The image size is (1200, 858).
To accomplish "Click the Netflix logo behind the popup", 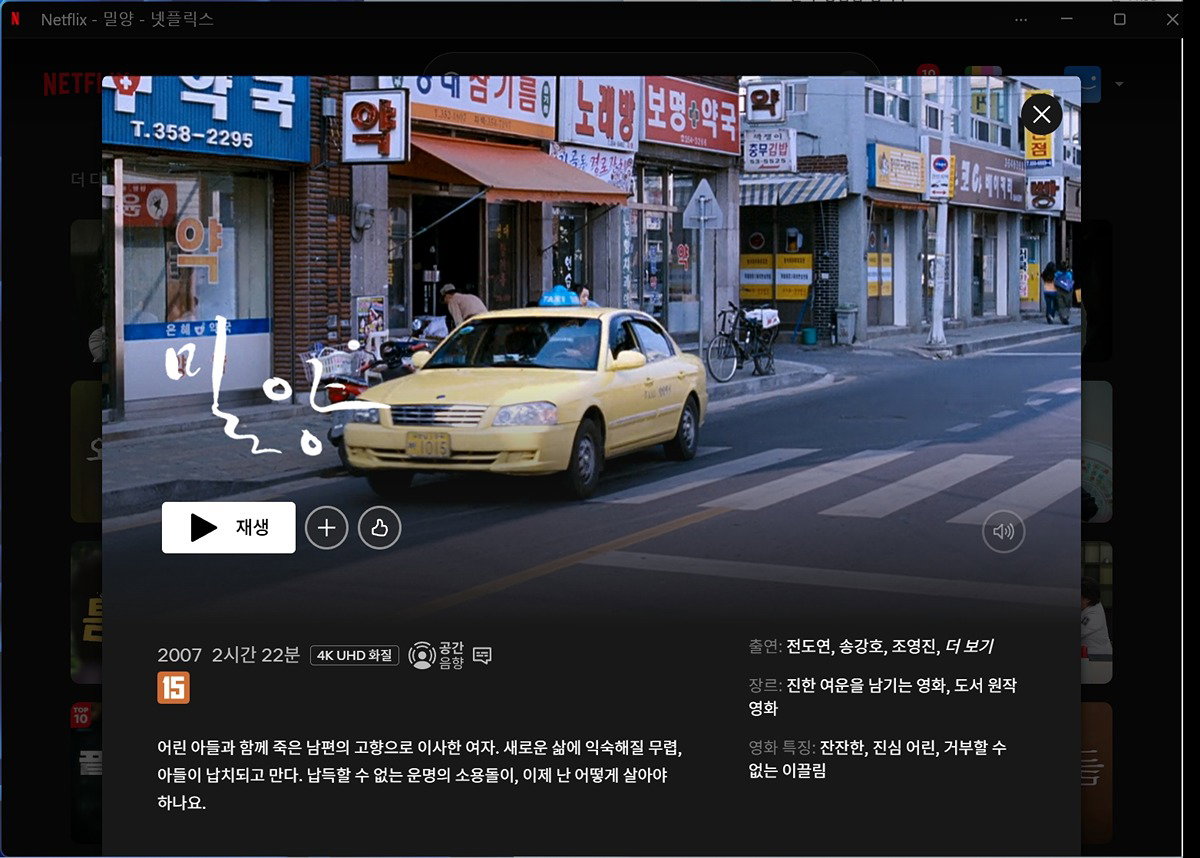I will pyautogui.click(x=74, y=84).
